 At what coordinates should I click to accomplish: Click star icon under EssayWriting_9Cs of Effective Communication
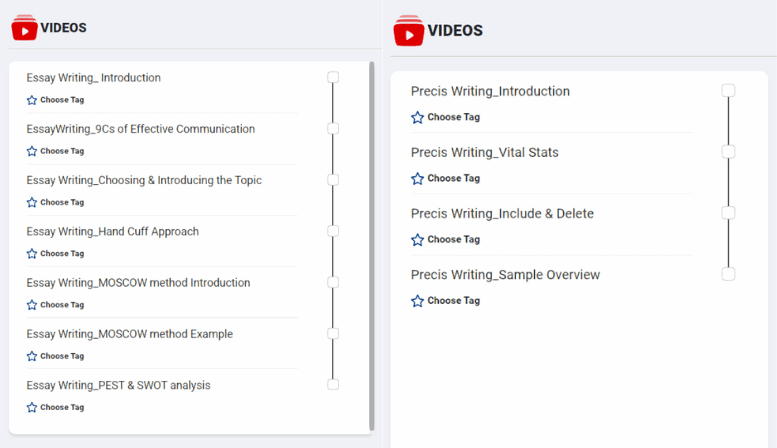click(x=32, y=151)
